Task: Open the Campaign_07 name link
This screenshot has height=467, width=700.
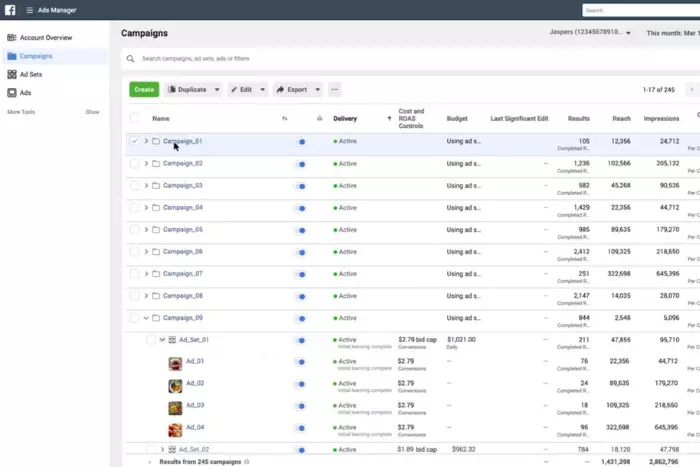Action: coord(183,274)
